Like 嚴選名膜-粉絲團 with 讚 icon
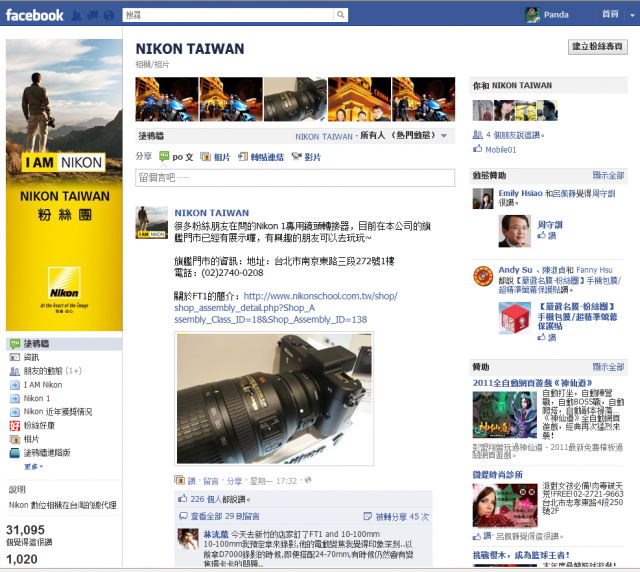This screenshot has width=640, height=572. tap(547, 337)
